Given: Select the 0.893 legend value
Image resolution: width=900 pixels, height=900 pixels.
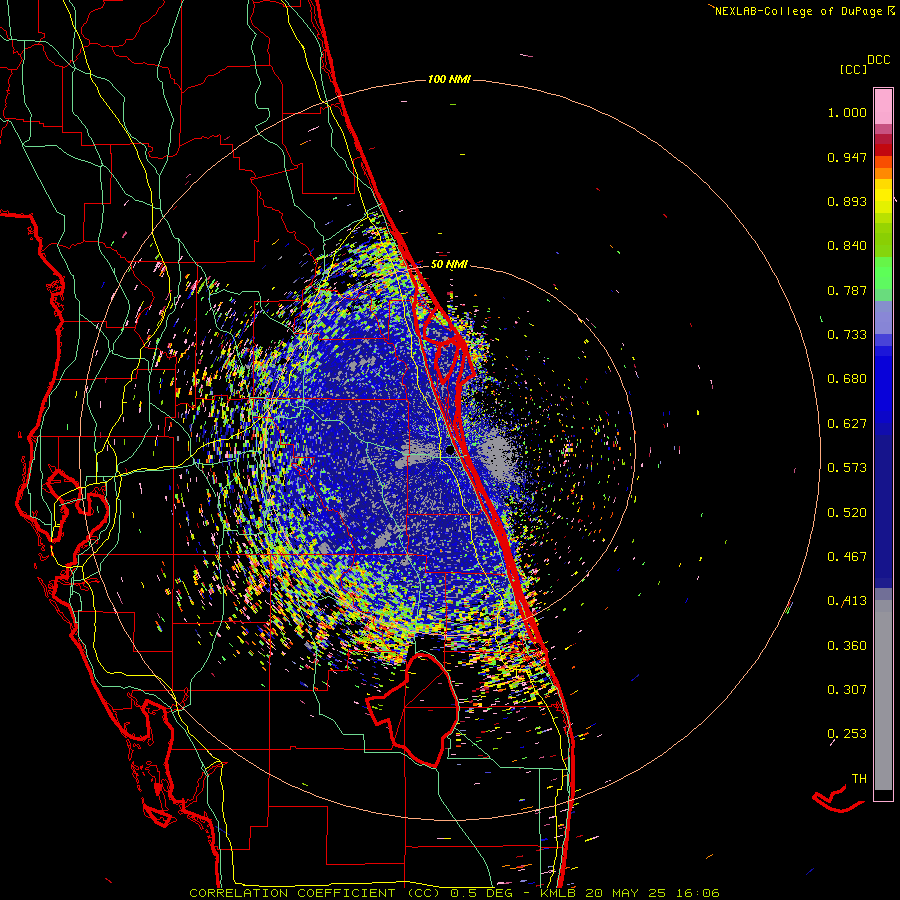Looking at the screenshot, I should pyautogui.click(x=847, y=201).
